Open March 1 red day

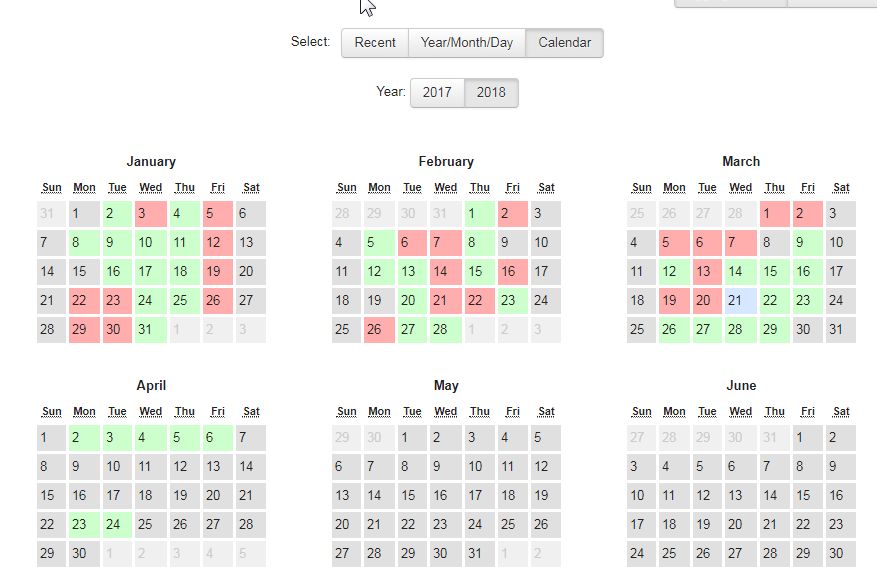[x=775, y=214]
